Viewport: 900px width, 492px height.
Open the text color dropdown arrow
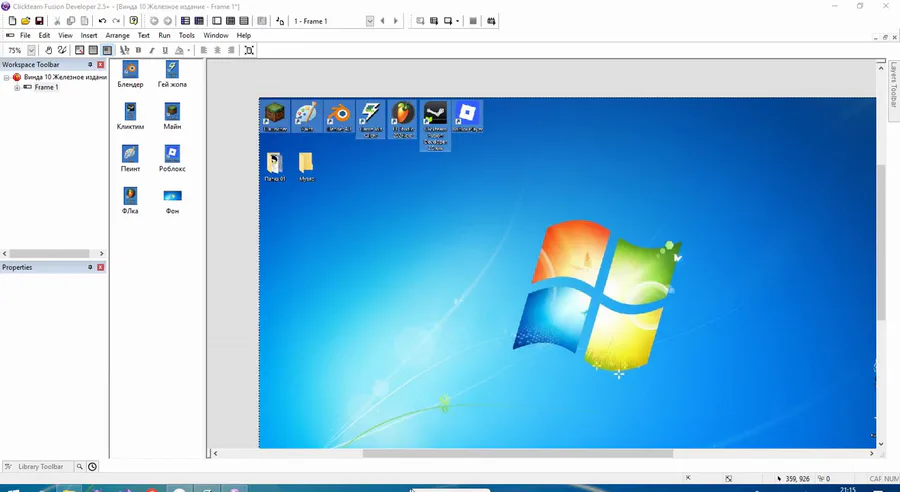(x=188, y=50)
